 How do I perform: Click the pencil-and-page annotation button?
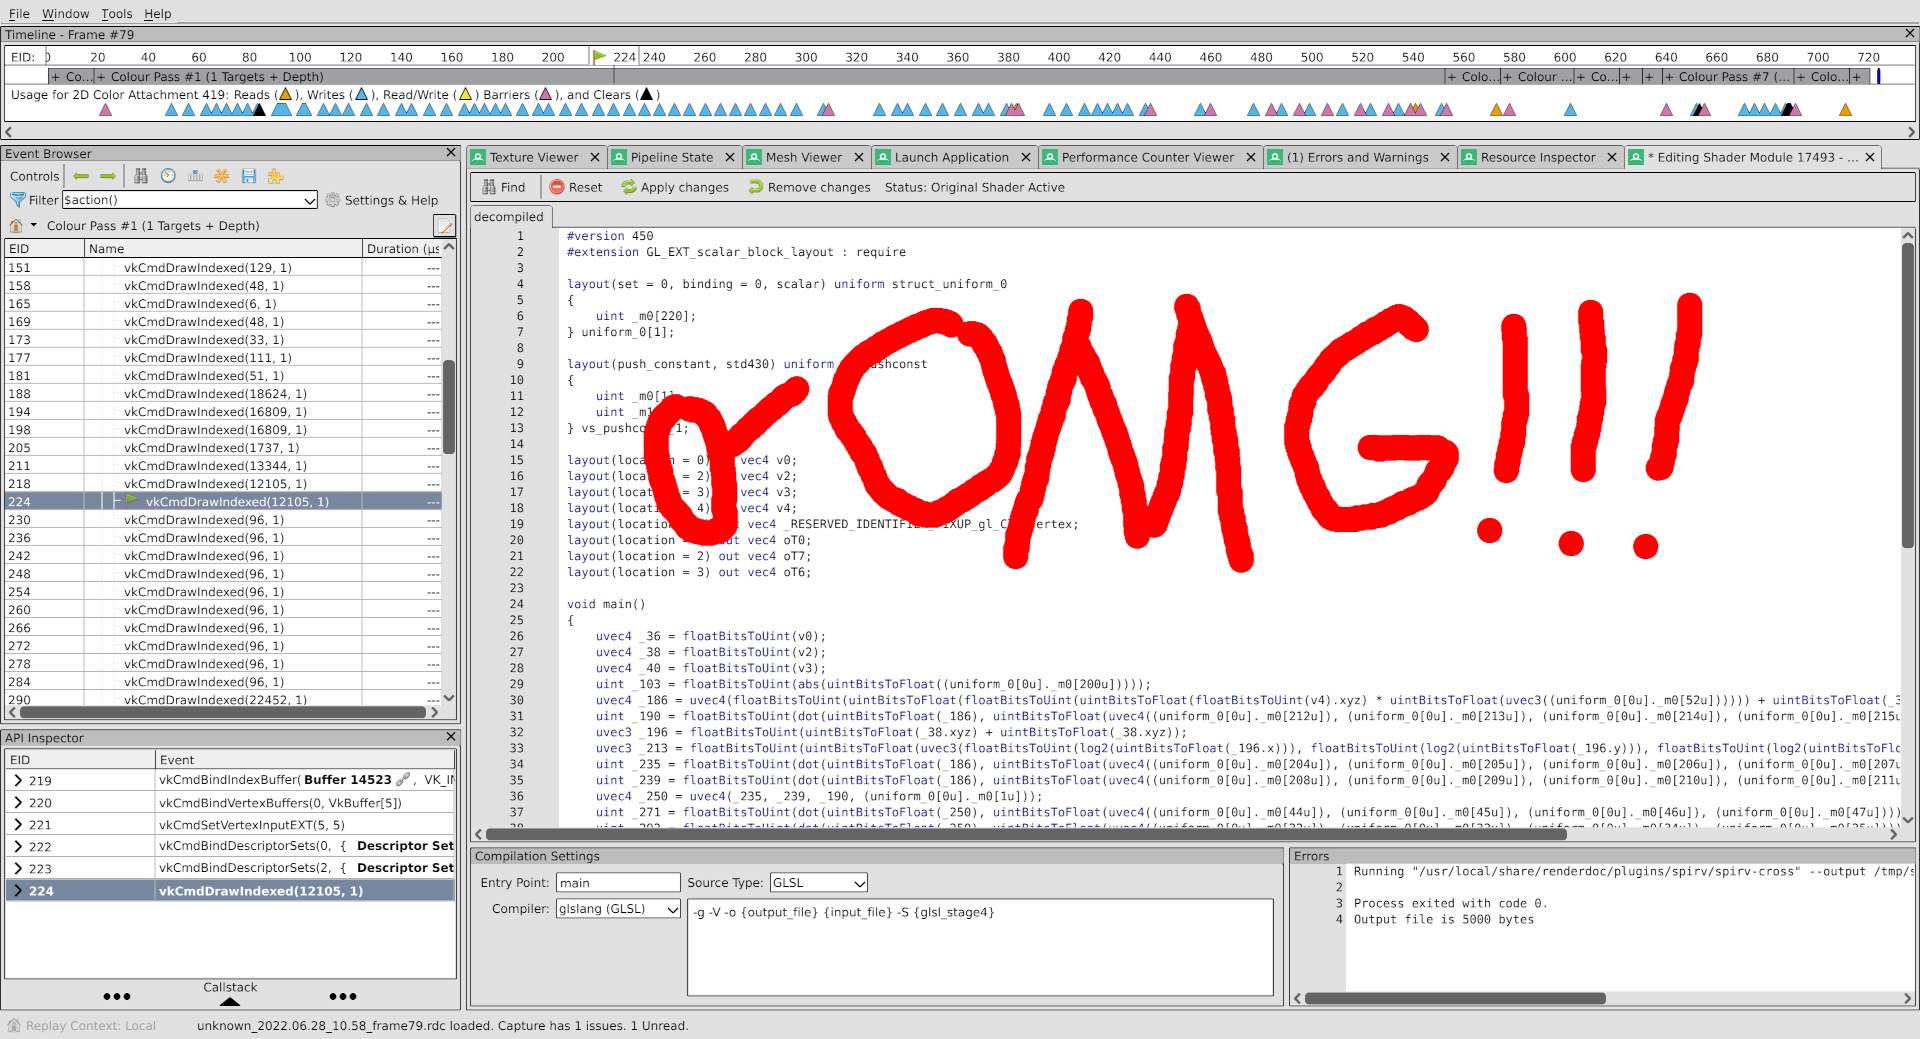pos(444,226)
